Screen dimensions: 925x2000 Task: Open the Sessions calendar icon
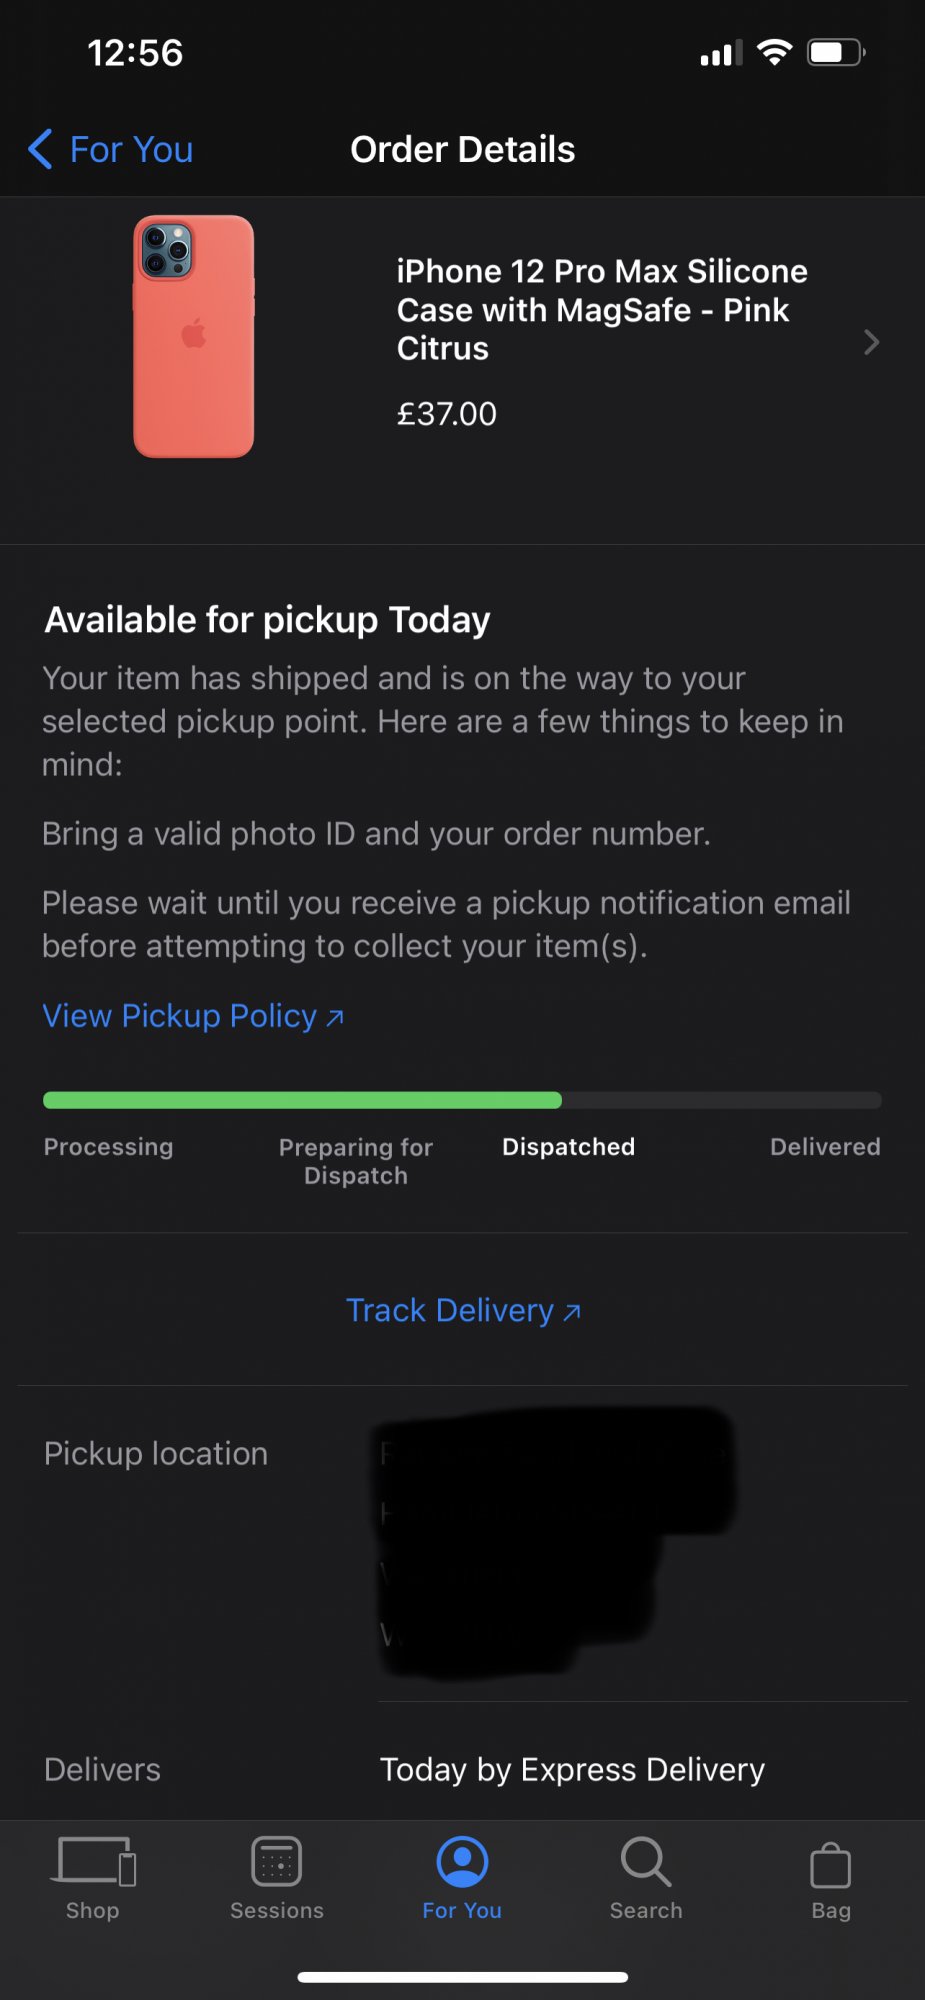pyautogui.click(x=277, y=1862)
